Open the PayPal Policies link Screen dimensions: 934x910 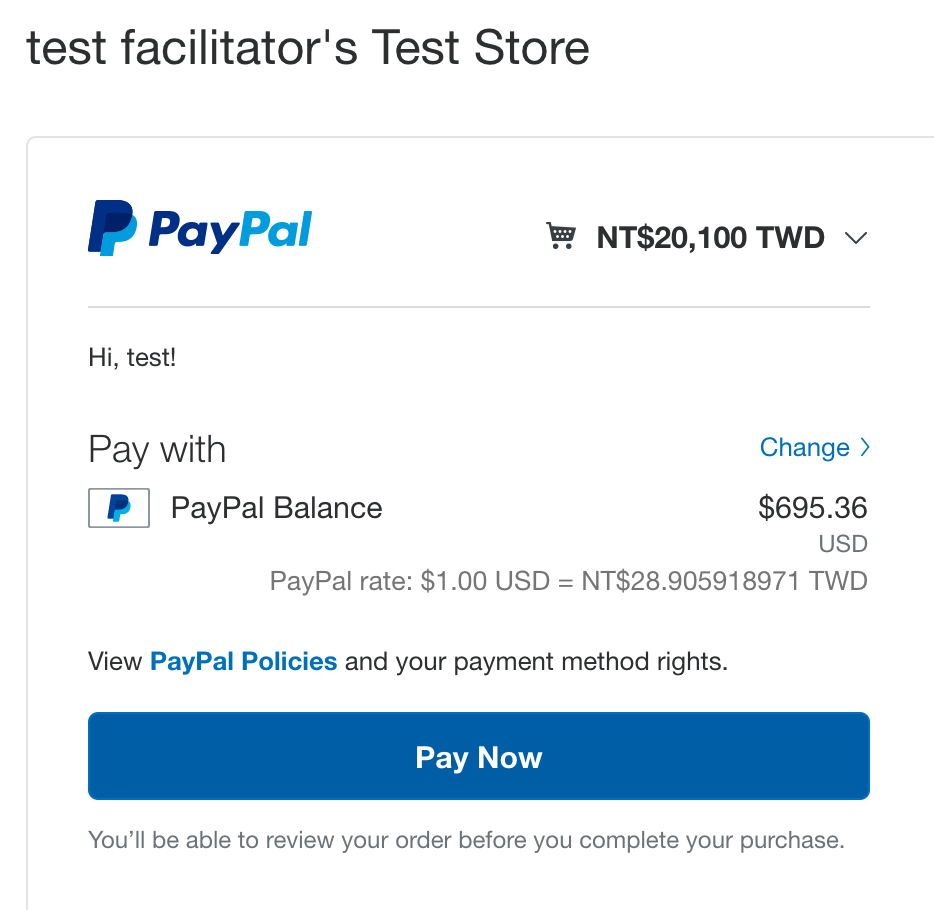pyautogui.click(x=244, y=662)
